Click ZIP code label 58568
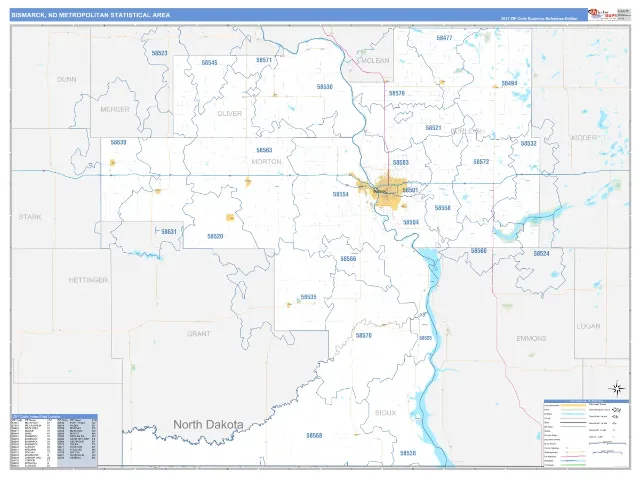 point(314,436)
